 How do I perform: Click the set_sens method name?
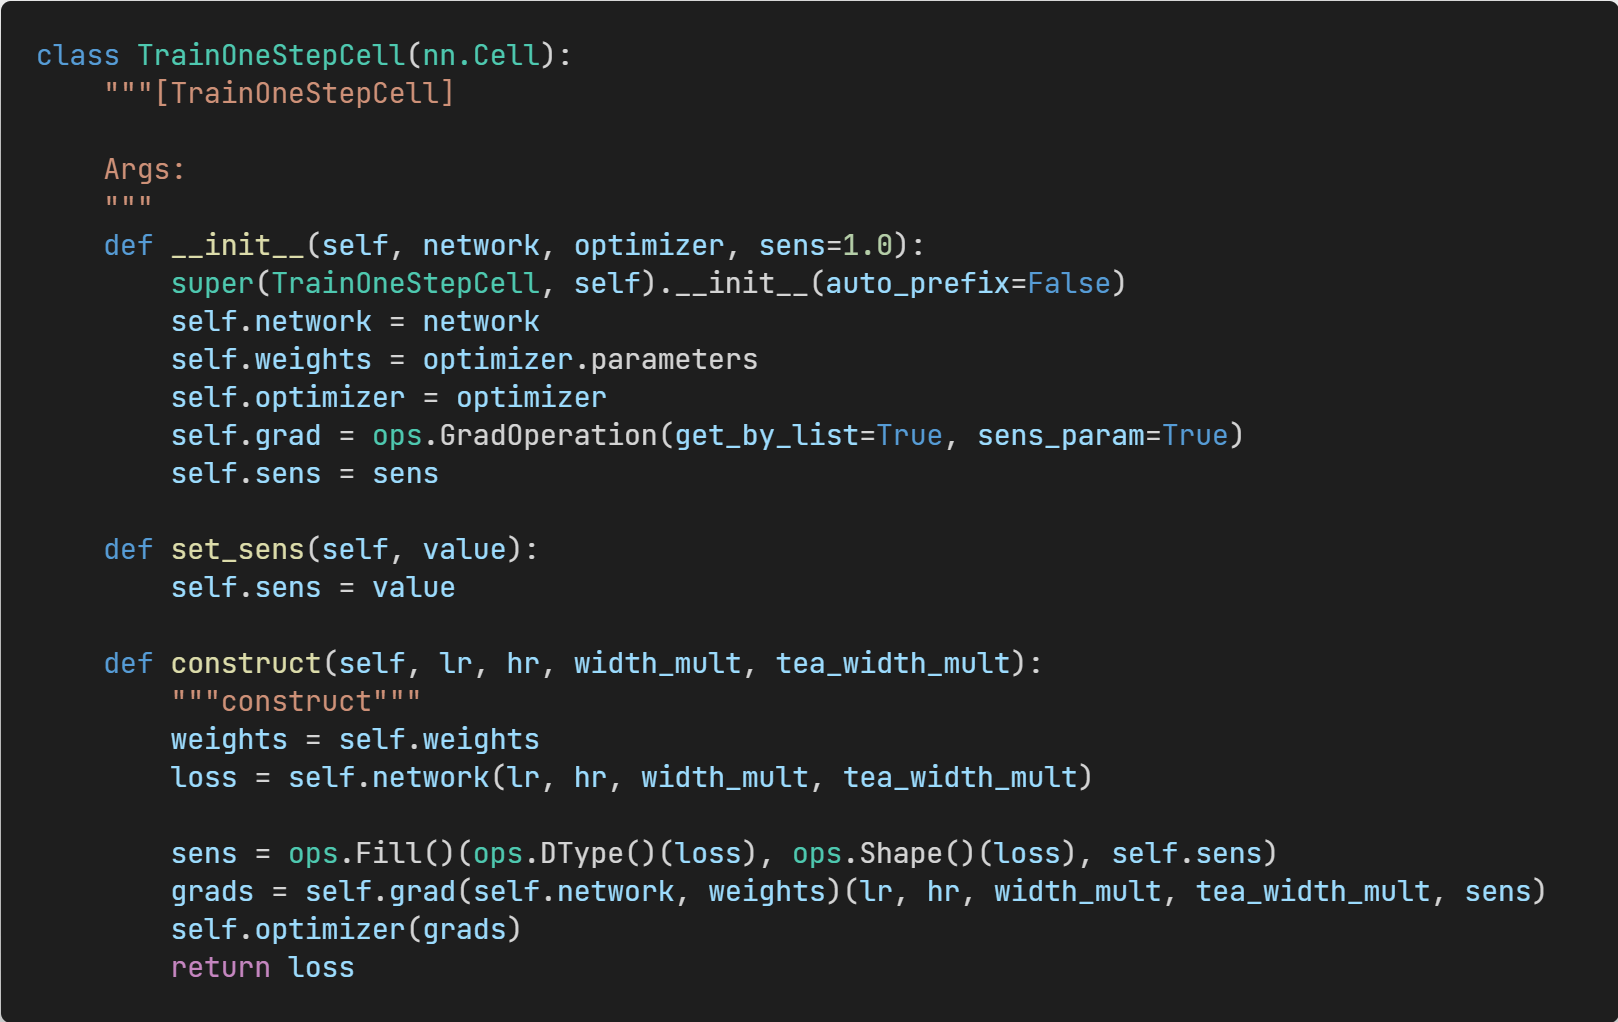[x=238, y=549]
